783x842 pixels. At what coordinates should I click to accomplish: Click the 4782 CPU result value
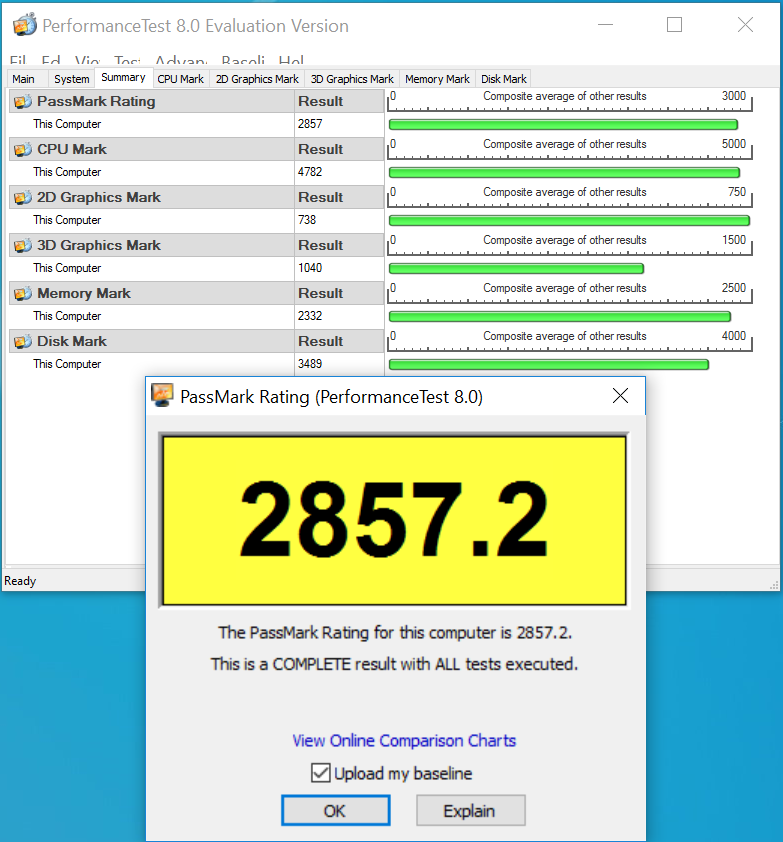(310, 172)
